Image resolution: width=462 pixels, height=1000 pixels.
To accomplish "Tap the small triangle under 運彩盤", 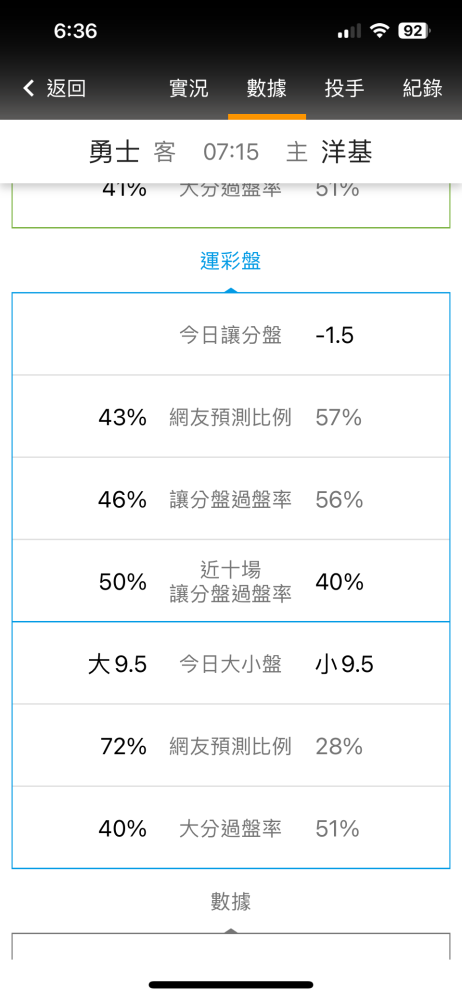I will (231, 290).
